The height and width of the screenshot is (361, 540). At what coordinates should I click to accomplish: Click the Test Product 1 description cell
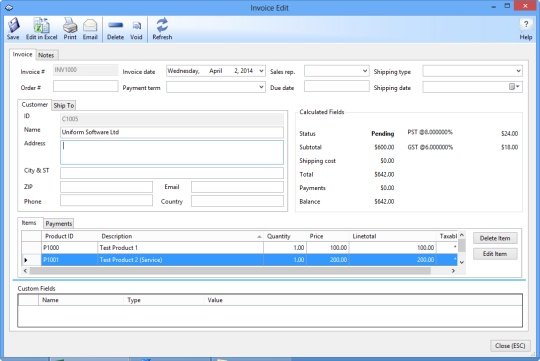coord(180,248)
